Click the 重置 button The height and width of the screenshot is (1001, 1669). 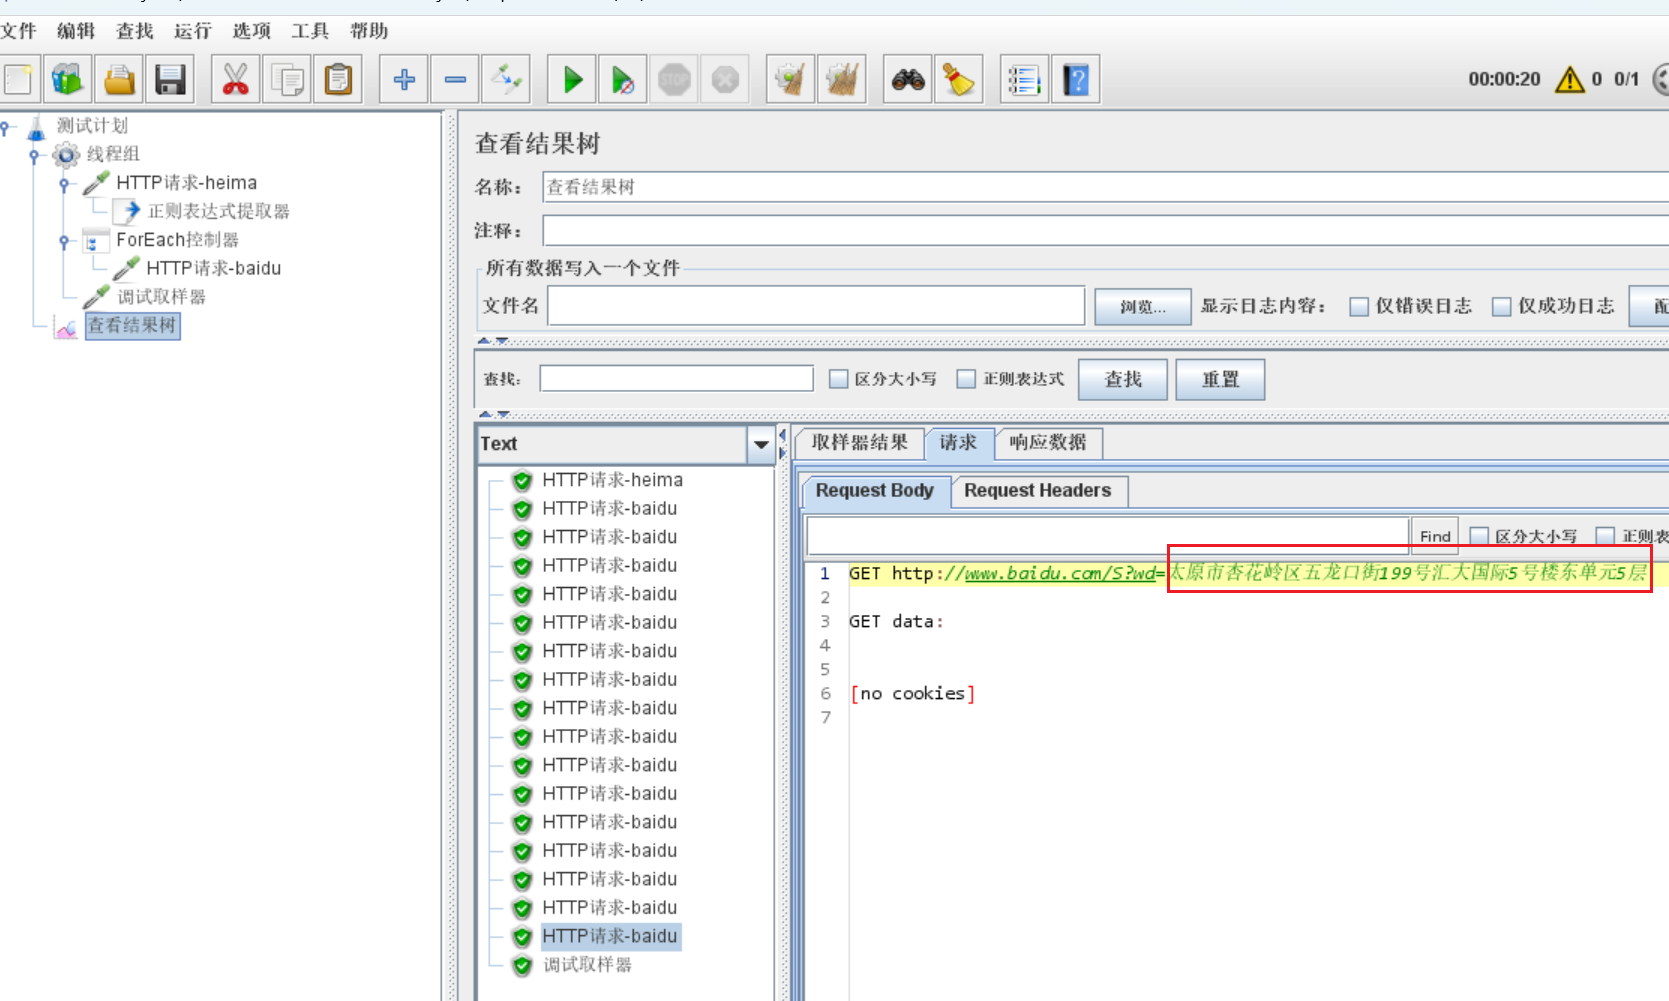tap(1220, 380)
